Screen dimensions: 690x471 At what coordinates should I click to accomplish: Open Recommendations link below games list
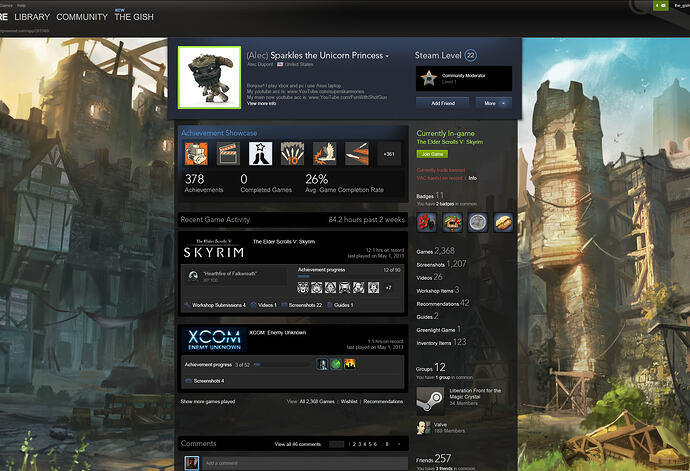(383, 402)
